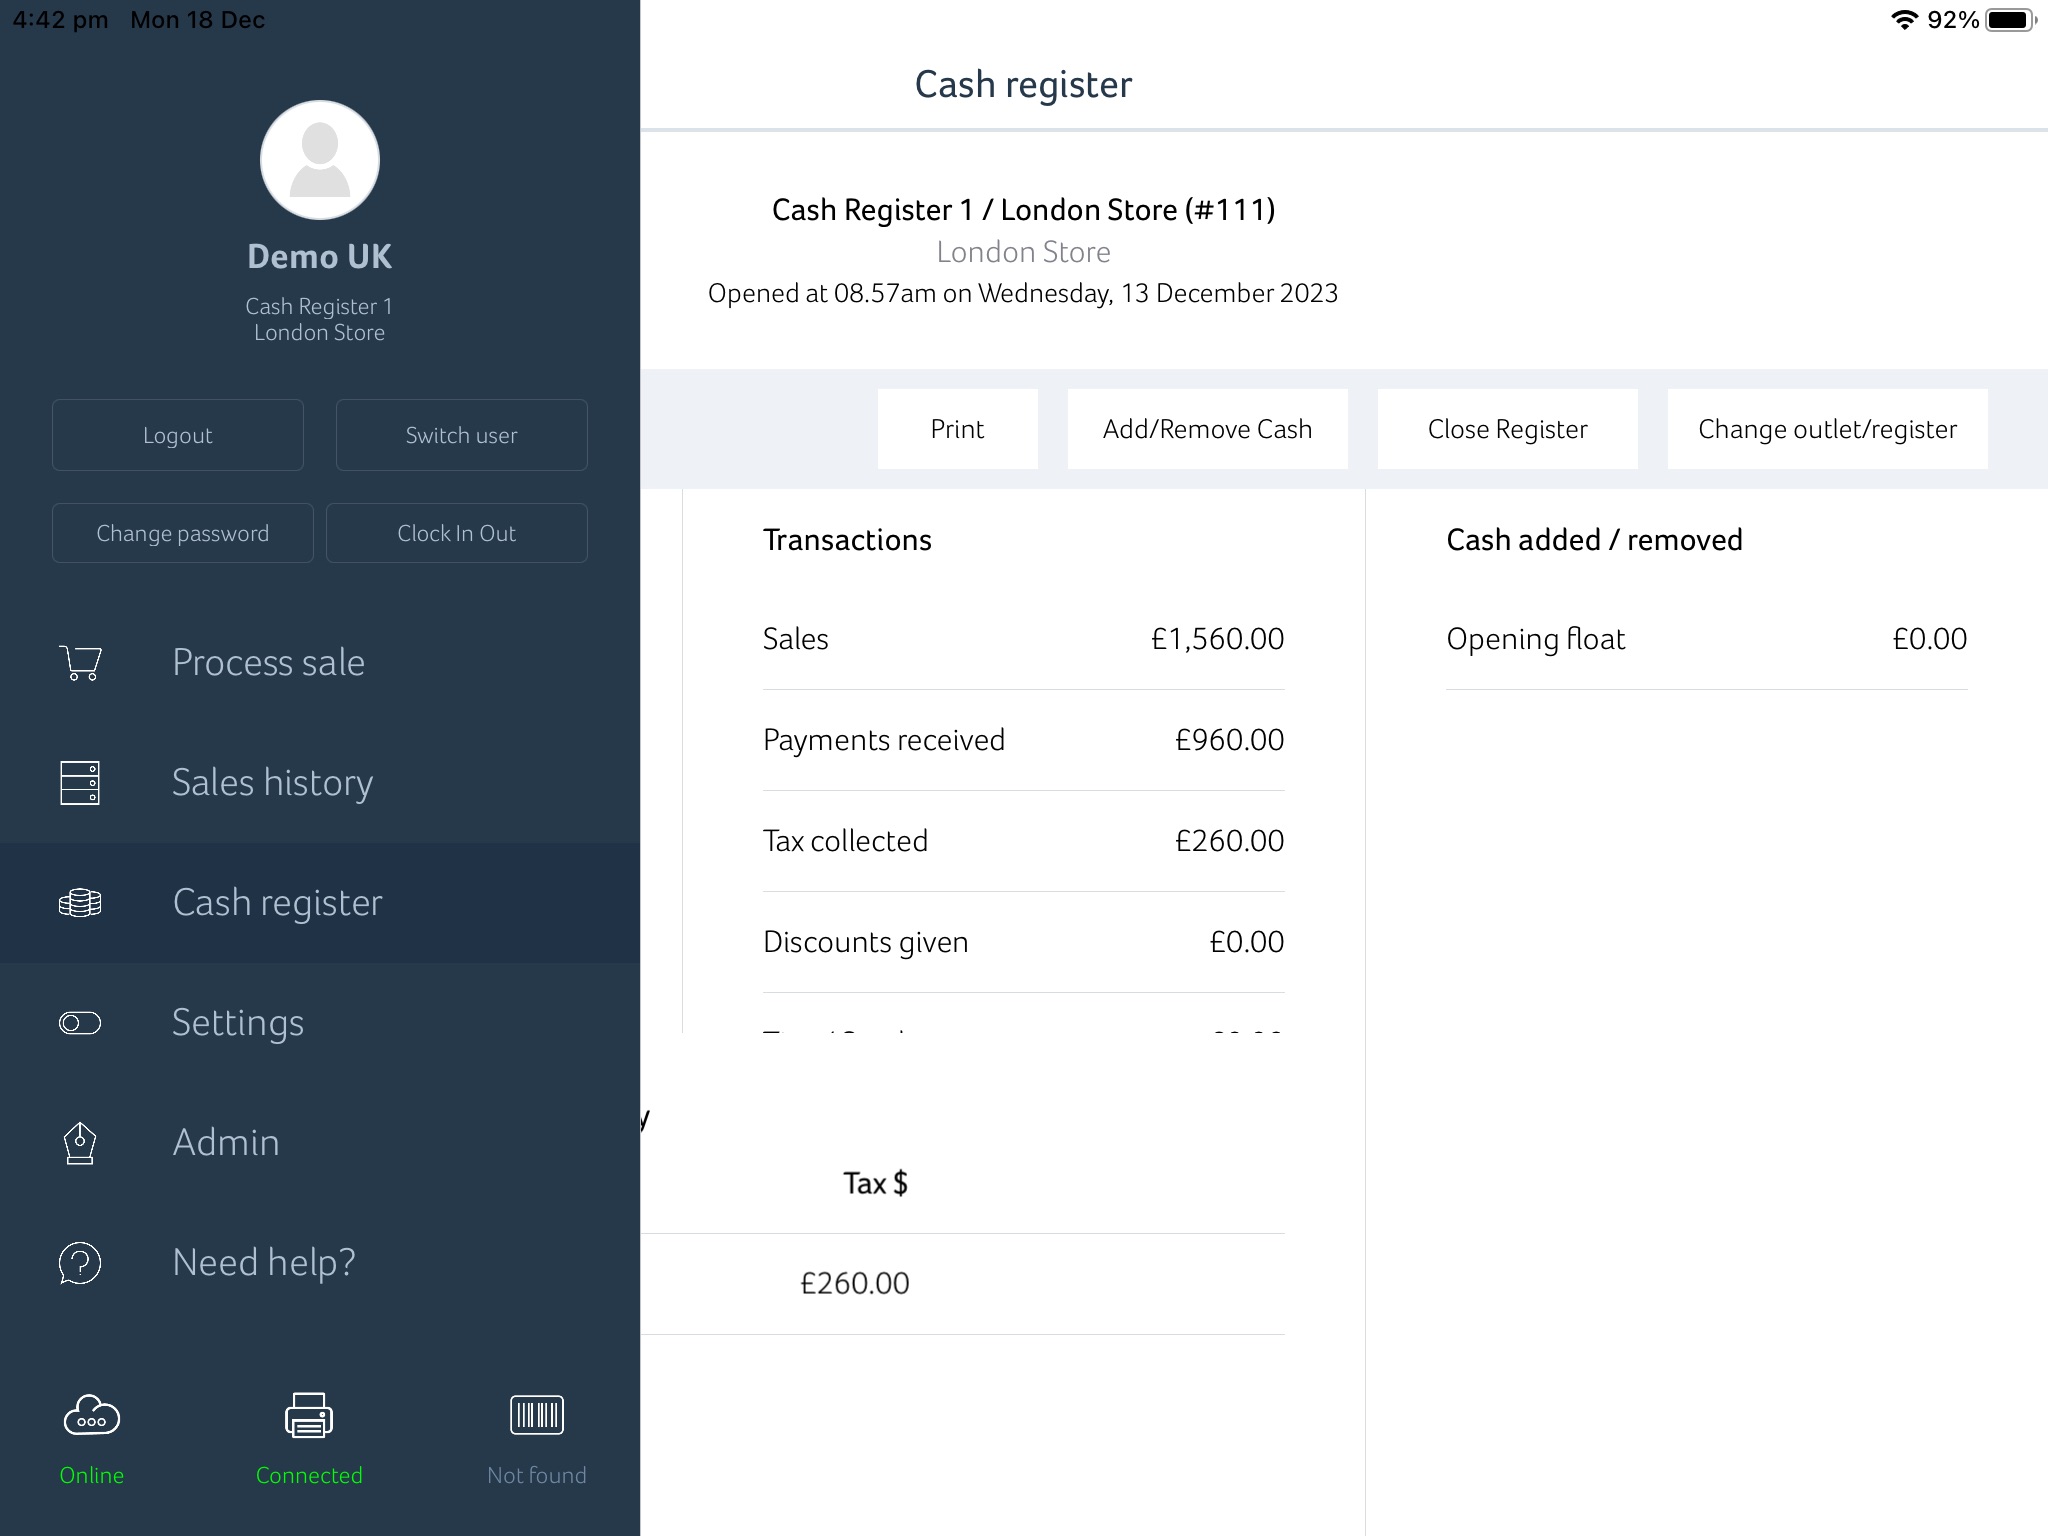Image resolution: width=2048 pixels, height=1536 pixels.
Task: Click the Demo UK profile avatar
Action: pos(320,160)
